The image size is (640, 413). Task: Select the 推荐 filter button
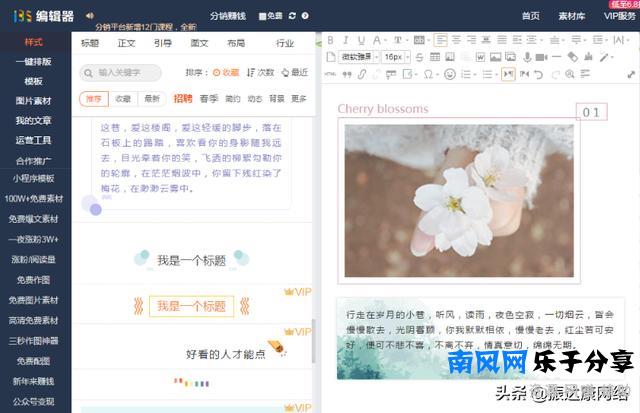click(x=94, y=99)
